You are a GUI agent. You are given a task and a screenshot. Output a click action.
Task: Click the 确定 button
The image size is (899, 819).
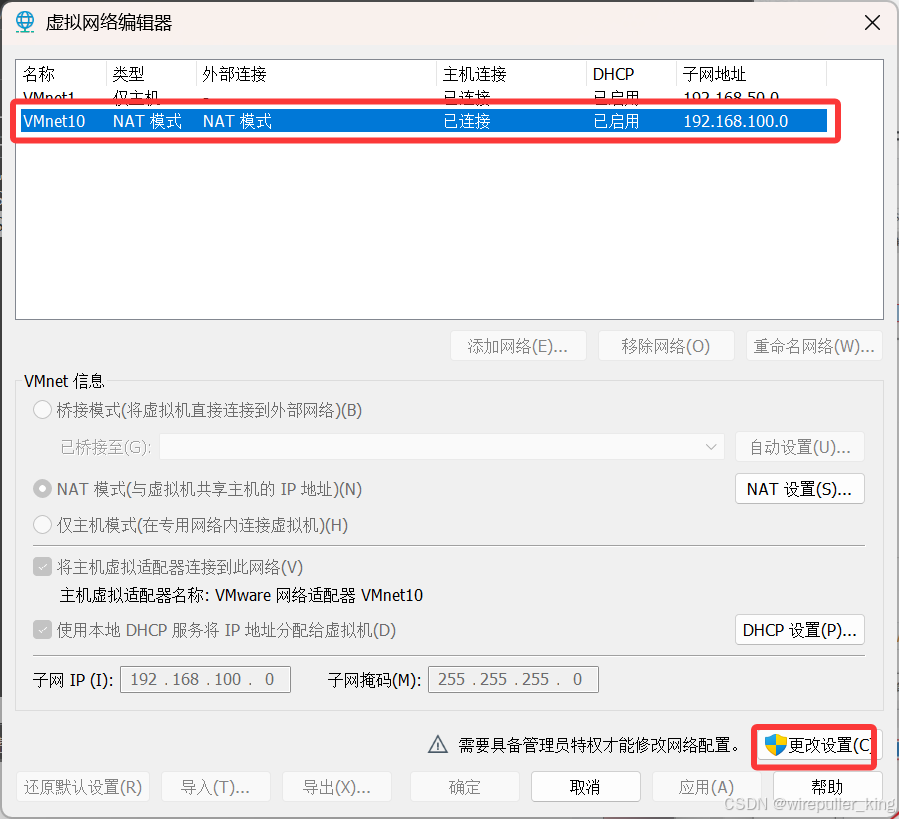coord(464,787)
